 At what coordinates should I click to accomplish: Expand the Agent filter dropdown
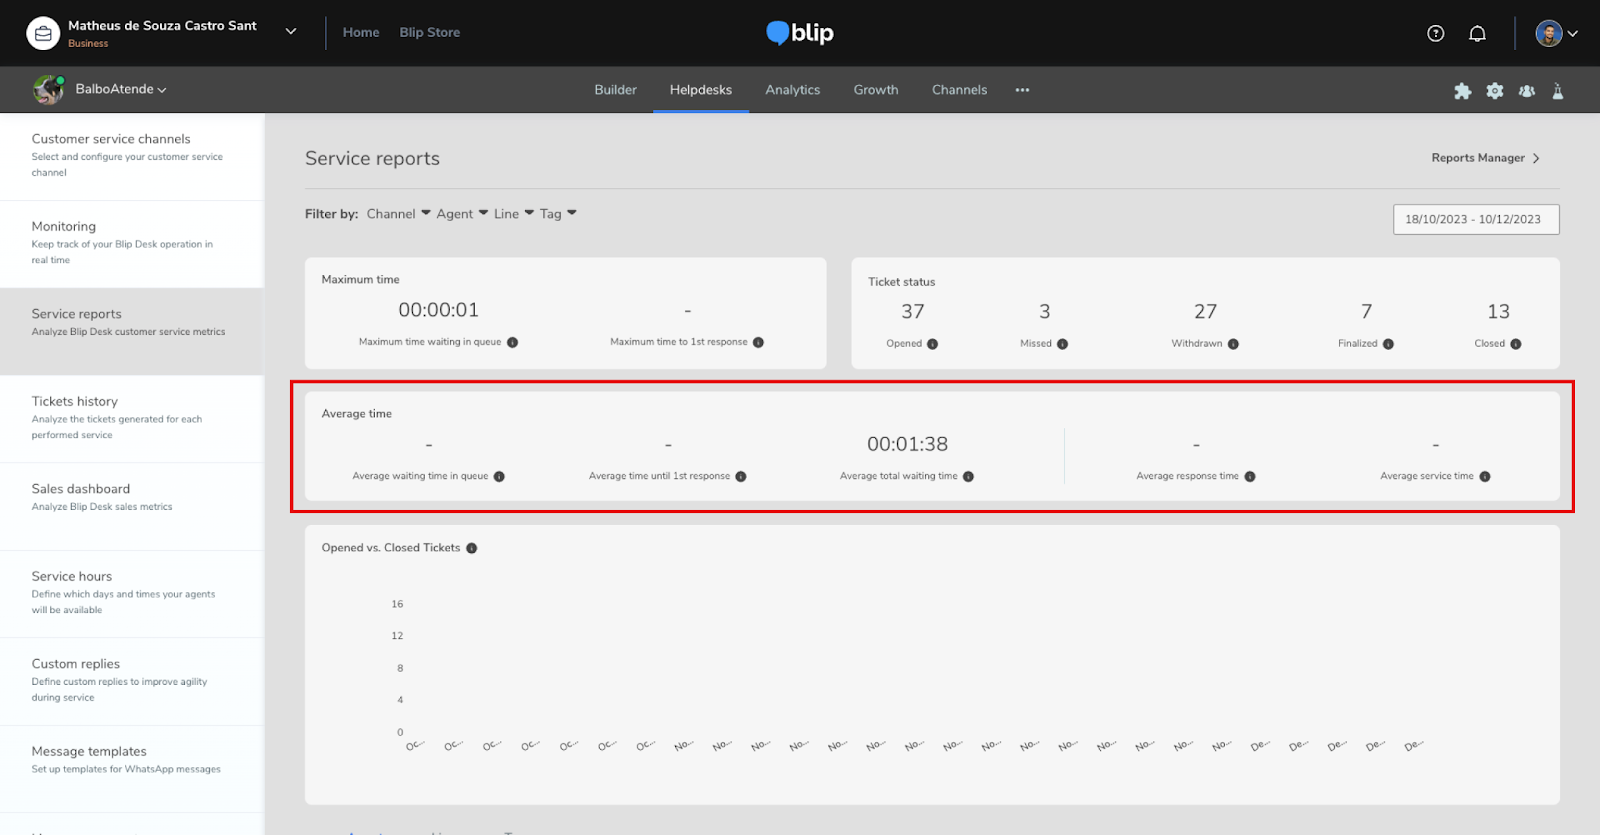click(462, 214)
